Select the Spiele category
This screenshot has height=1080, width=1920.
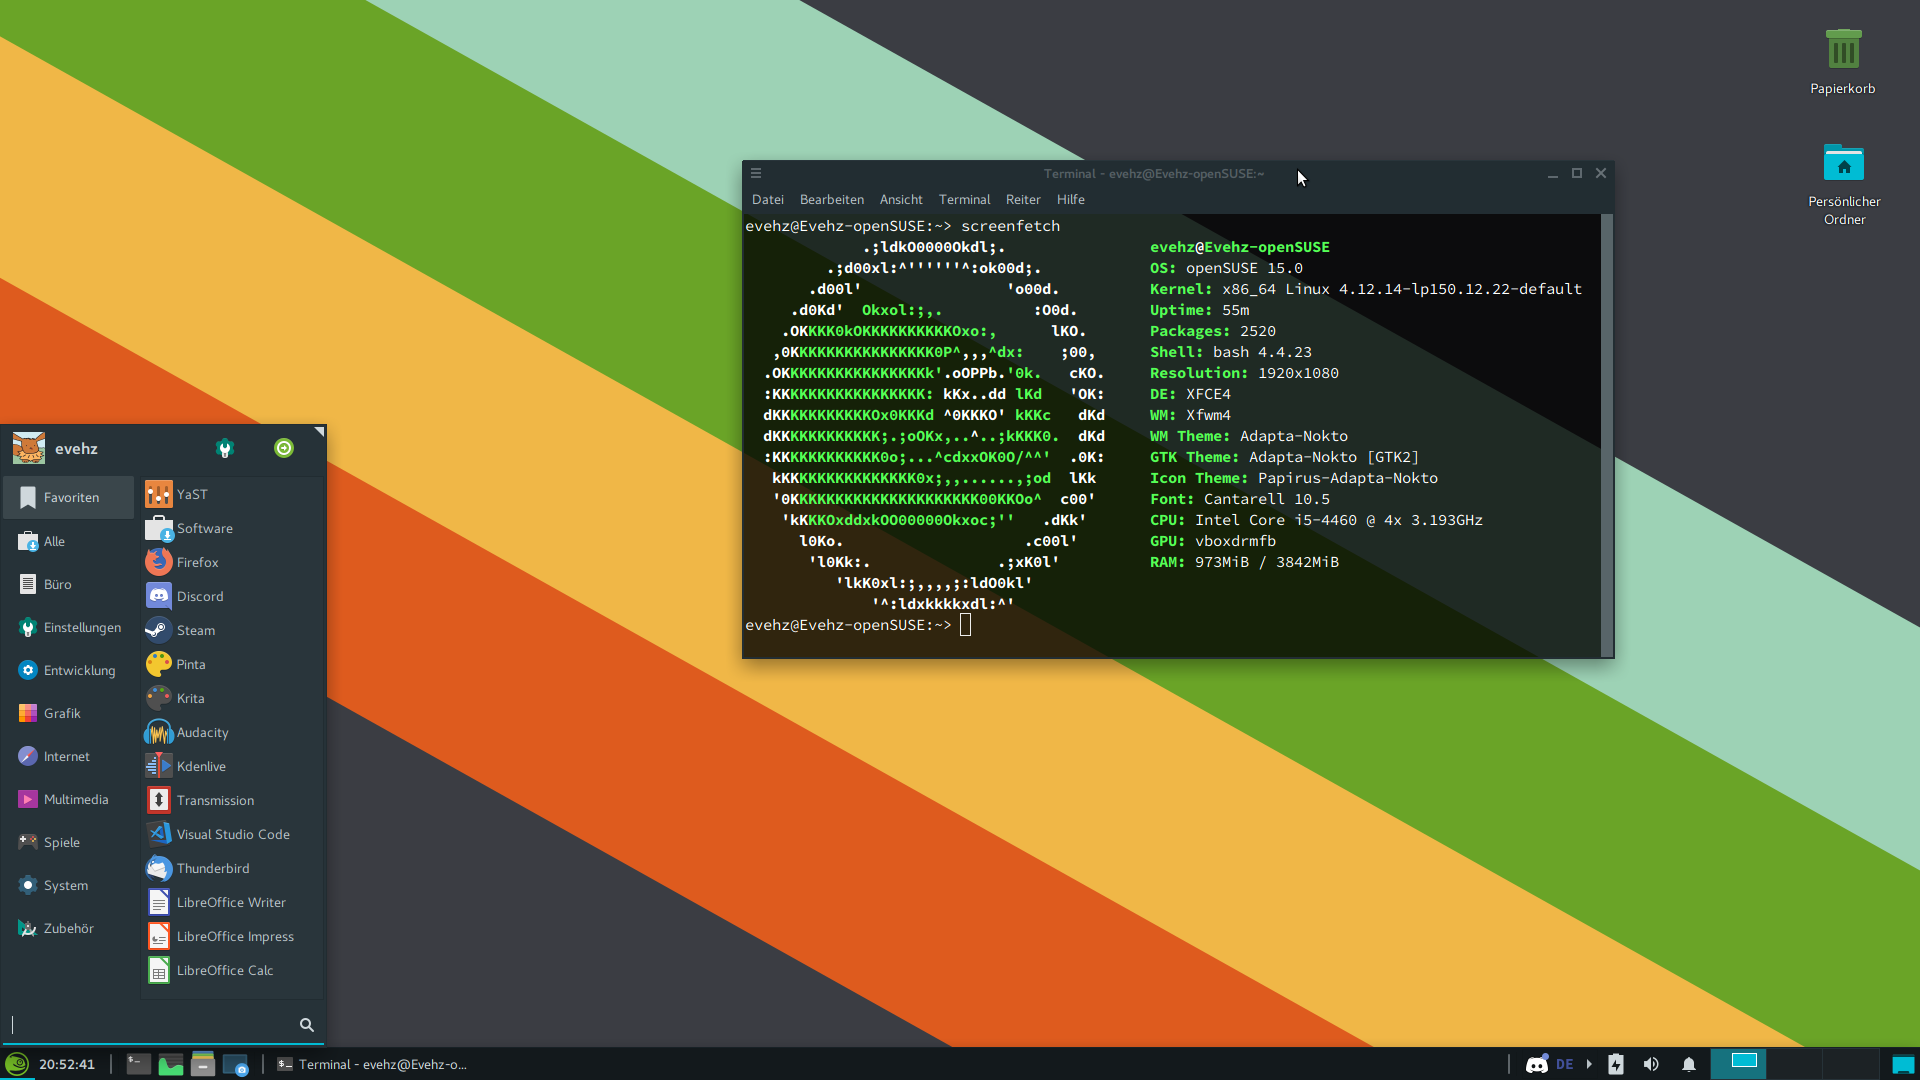pos(68,842)
